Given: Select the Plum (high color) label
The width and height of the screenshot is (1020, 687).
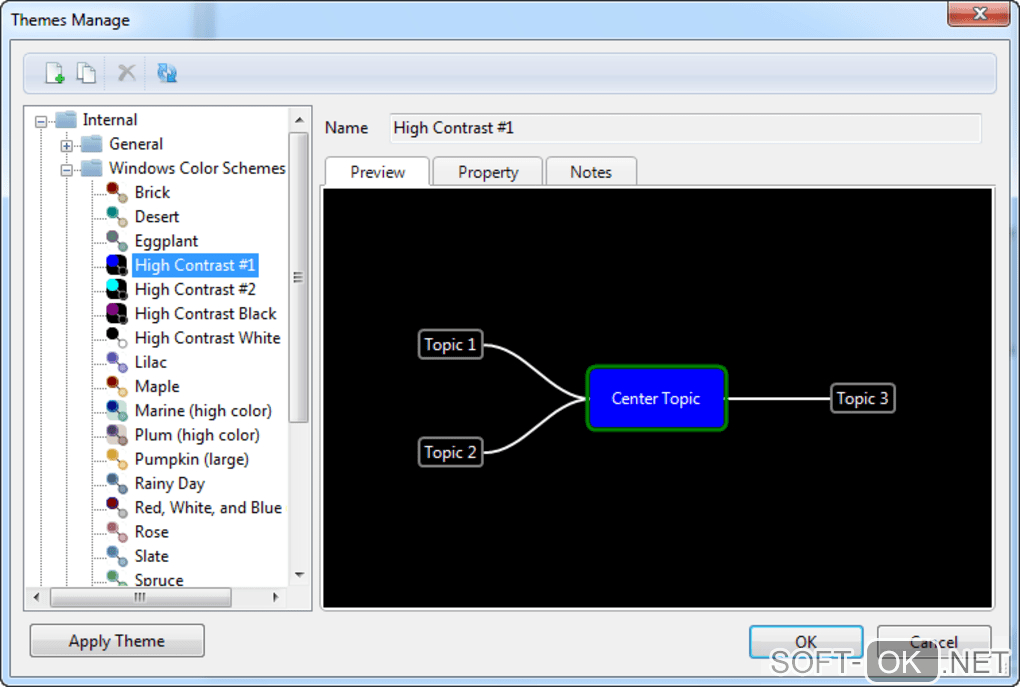Looking at the screenshot, I should pyautogui.click(x=197, y=435).
